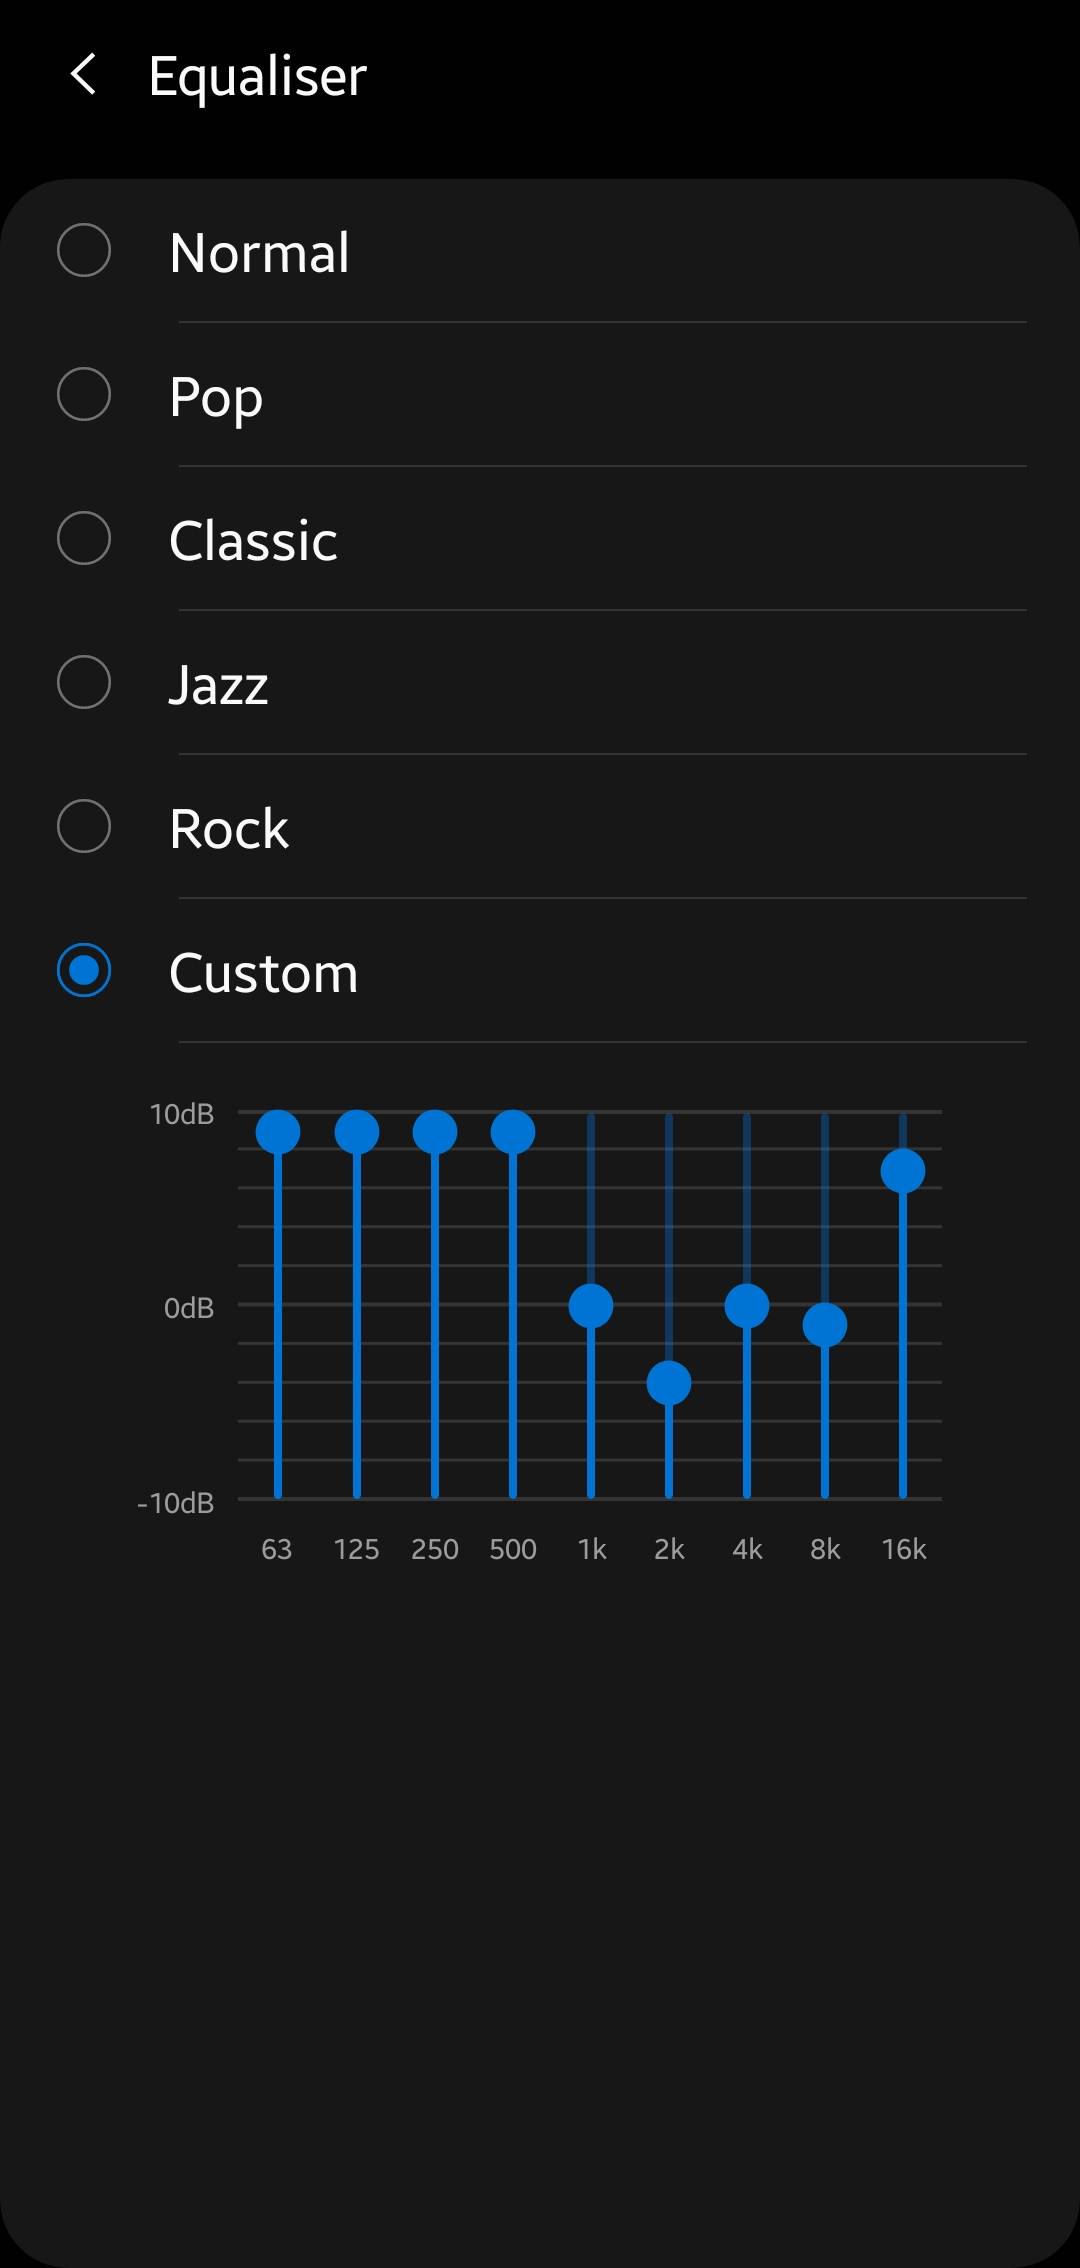Image resolution: width=1080 pixels, height=2268 pixels.
Task: Select the Classic radio button
Action: (x=84, y=539)
